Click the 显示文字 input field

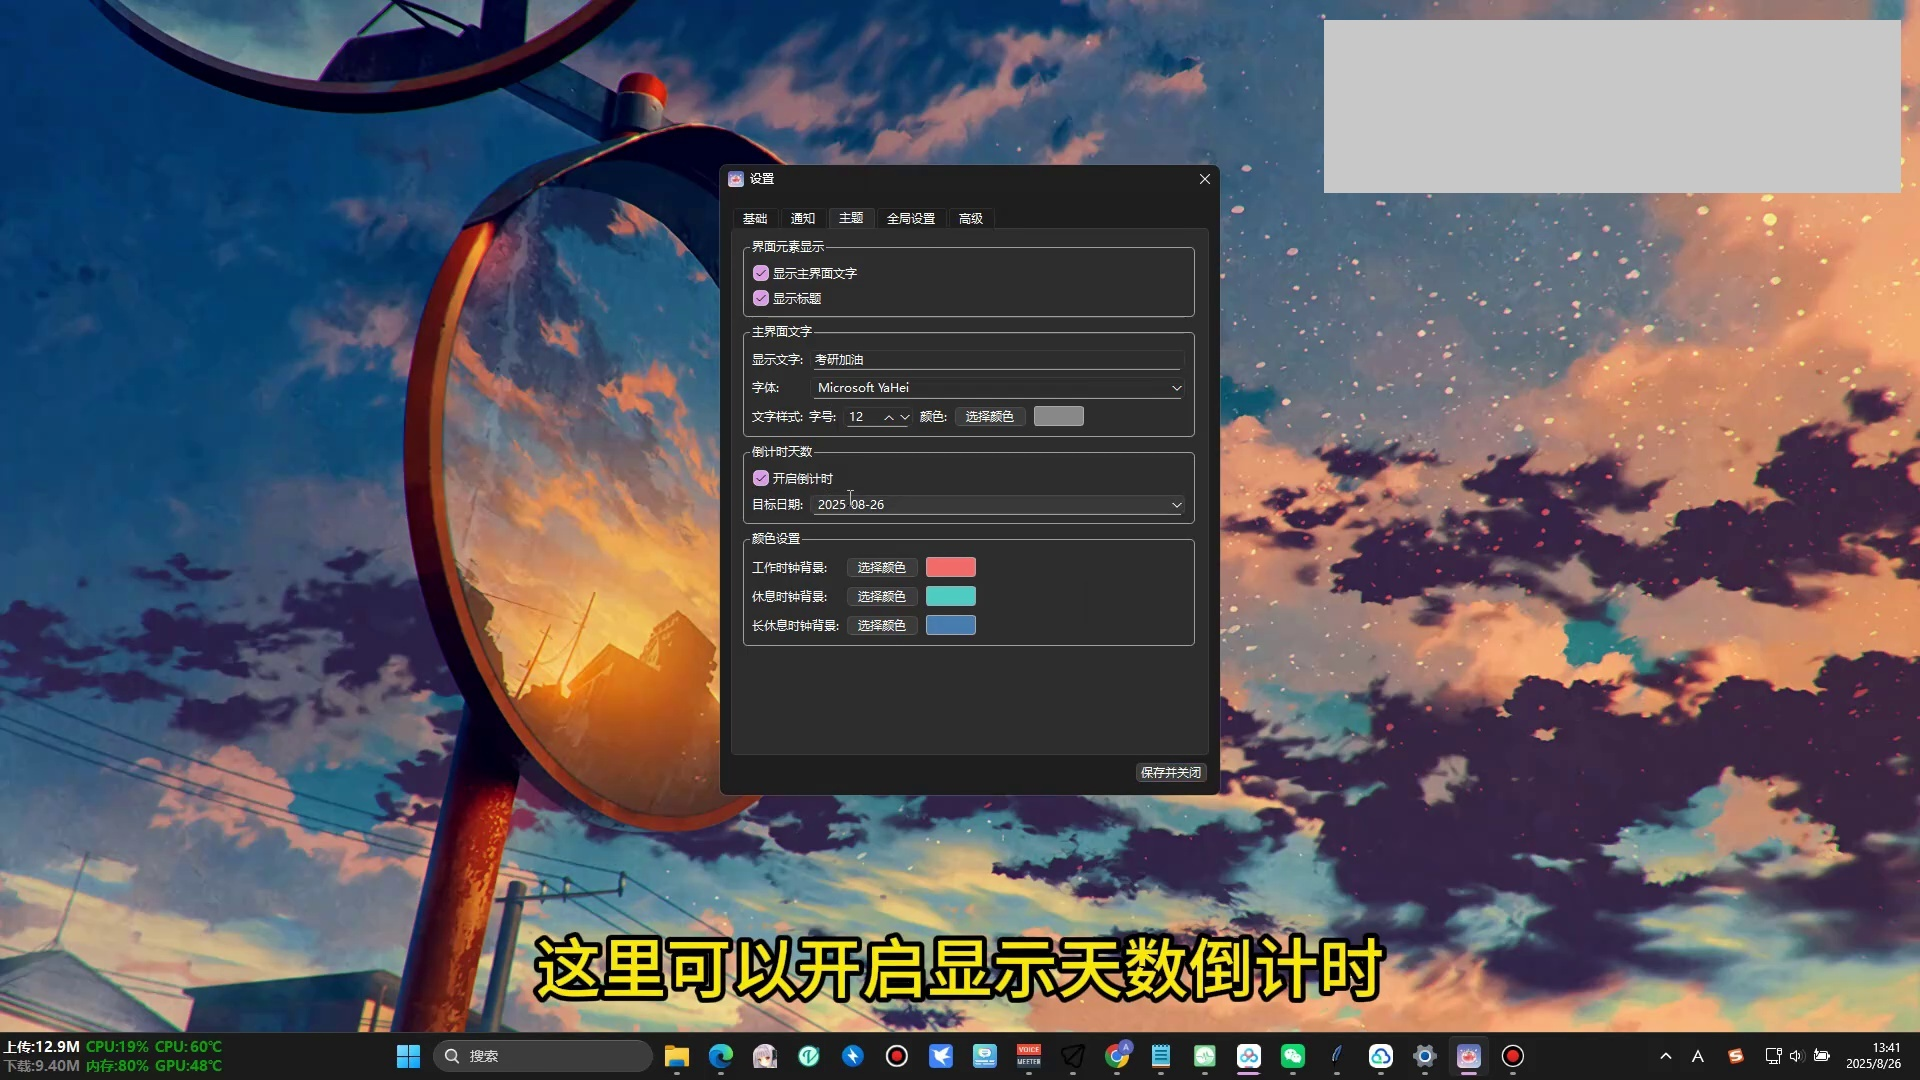tap(997, 359)
